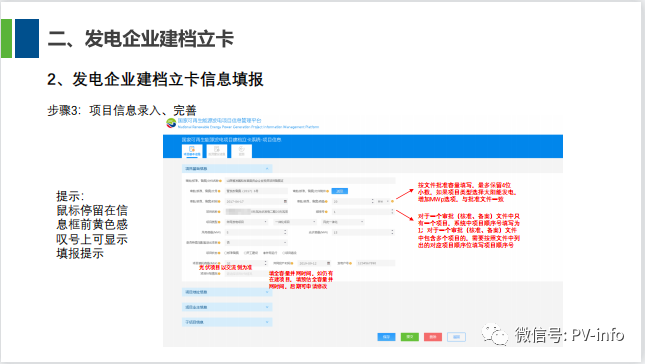Click the blue save button at the bottom
645x364 pixels.
(386, 337)
